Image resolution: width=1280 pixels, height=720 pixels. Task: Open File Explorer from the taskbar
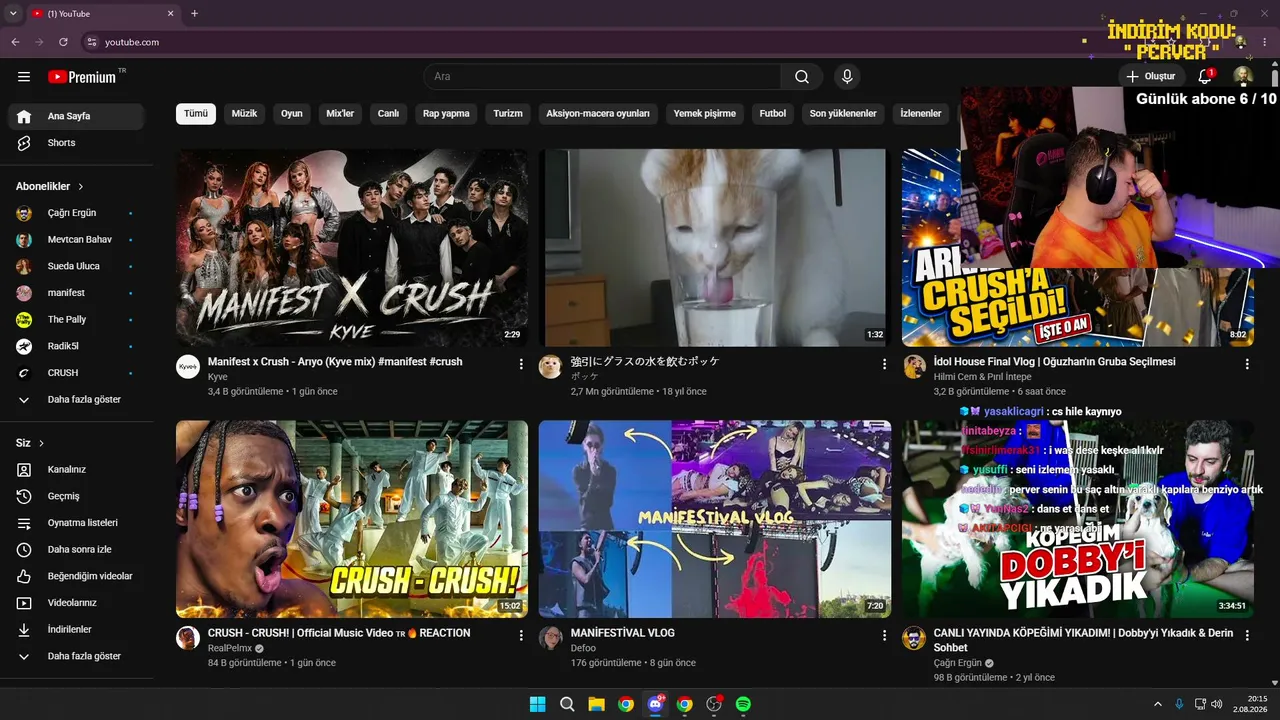point(596,704)
